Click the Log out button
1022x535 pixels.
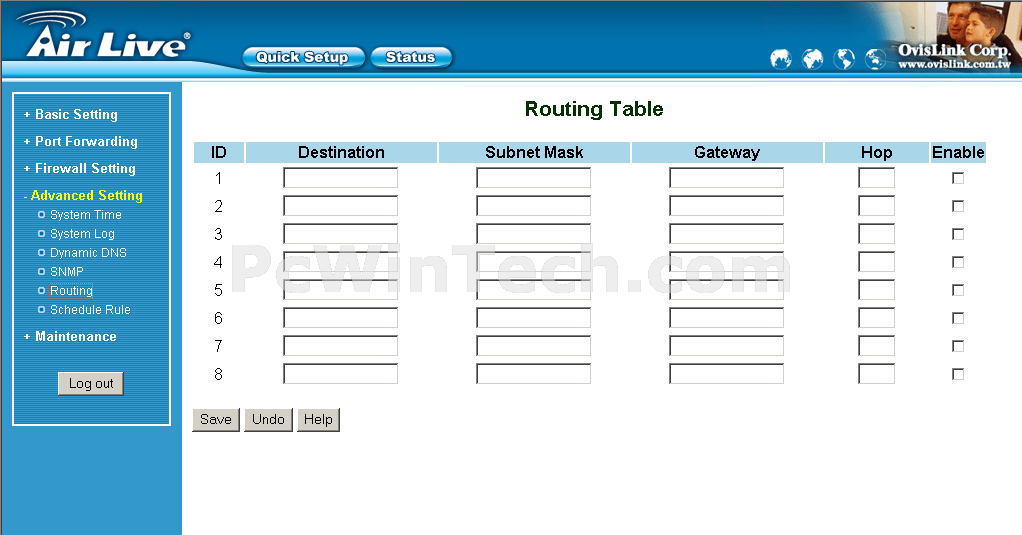click(x=91, y=383)
